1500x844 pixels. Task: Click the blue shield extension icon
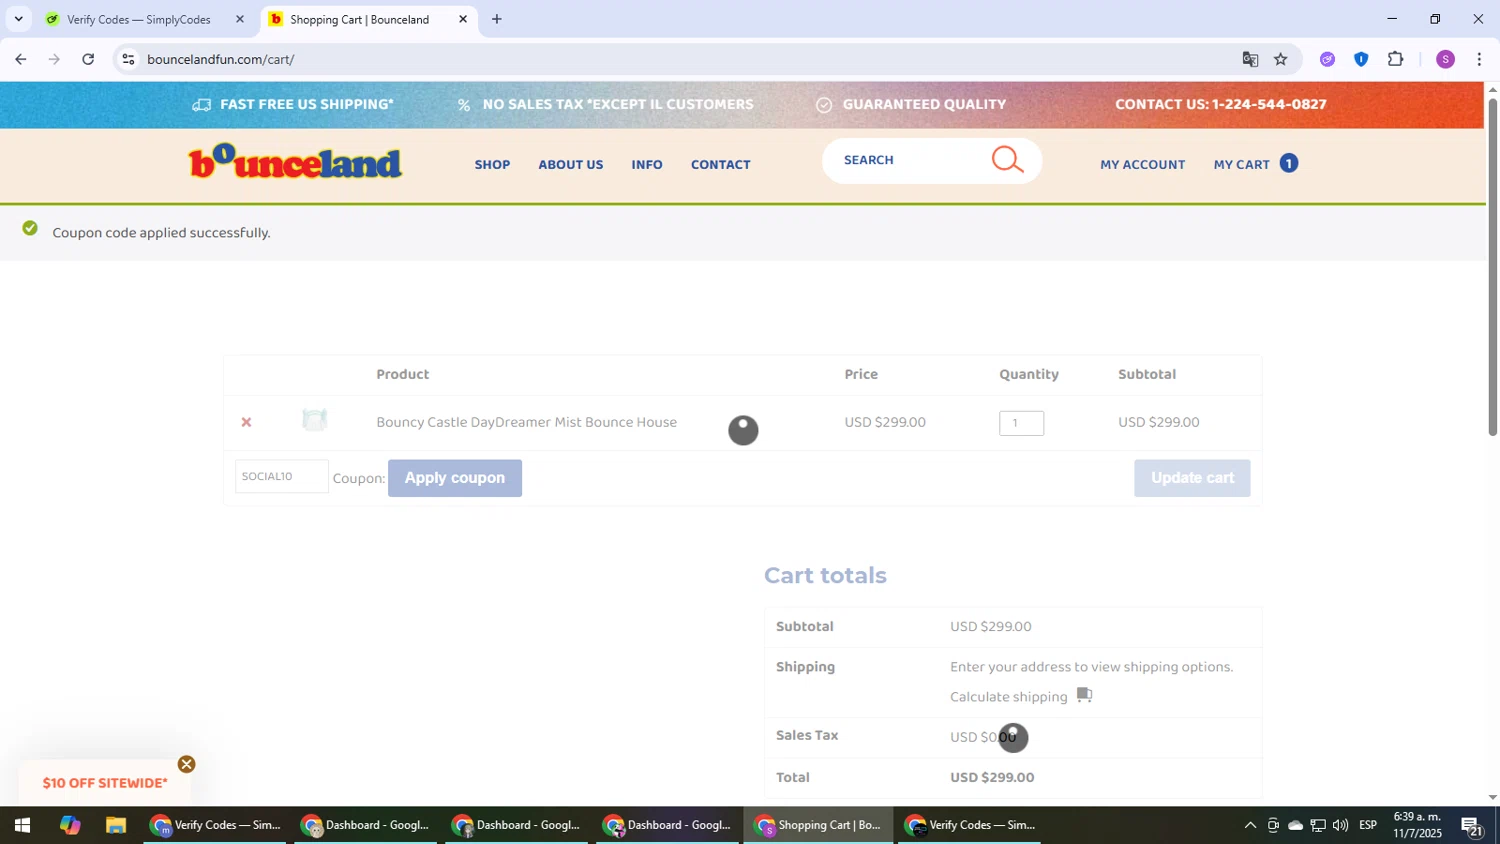pyautogui.click(x=1361, y=59)
